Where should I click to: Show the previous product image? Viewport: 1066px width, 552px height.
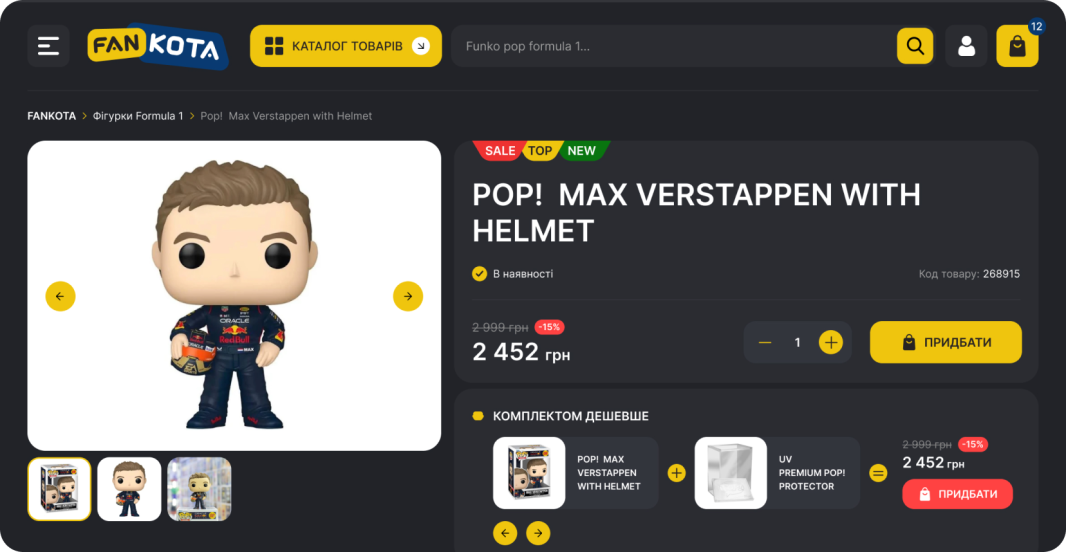tap(61, 296)
